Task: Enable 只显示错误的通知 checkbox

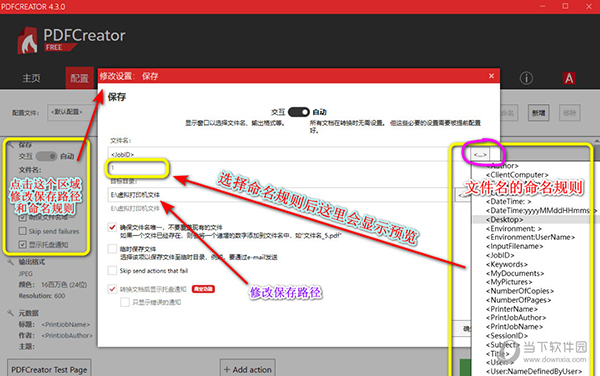Action: point(125,302)
